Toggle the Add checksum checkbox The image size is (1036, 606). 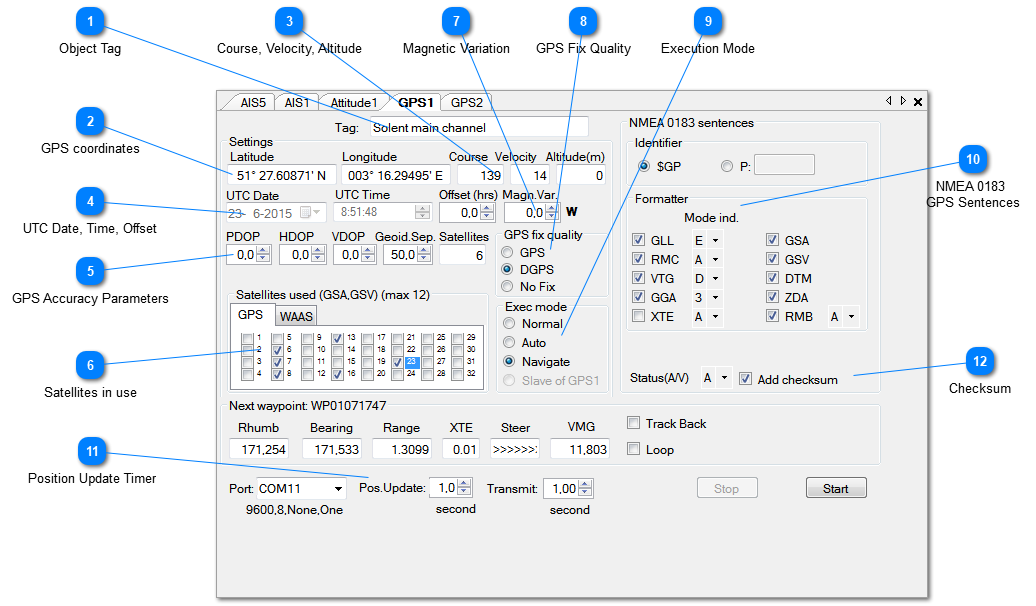pos(745,379)
